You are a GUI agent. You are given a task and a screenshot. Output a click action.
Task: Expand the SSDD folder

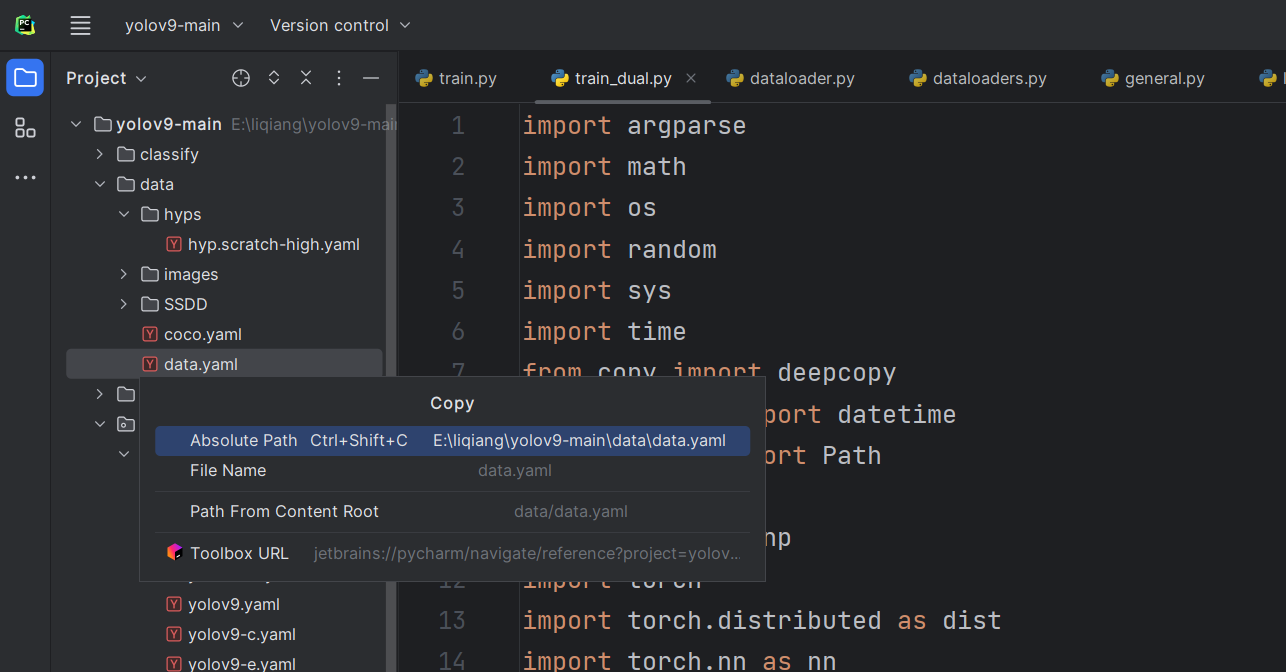124,304
